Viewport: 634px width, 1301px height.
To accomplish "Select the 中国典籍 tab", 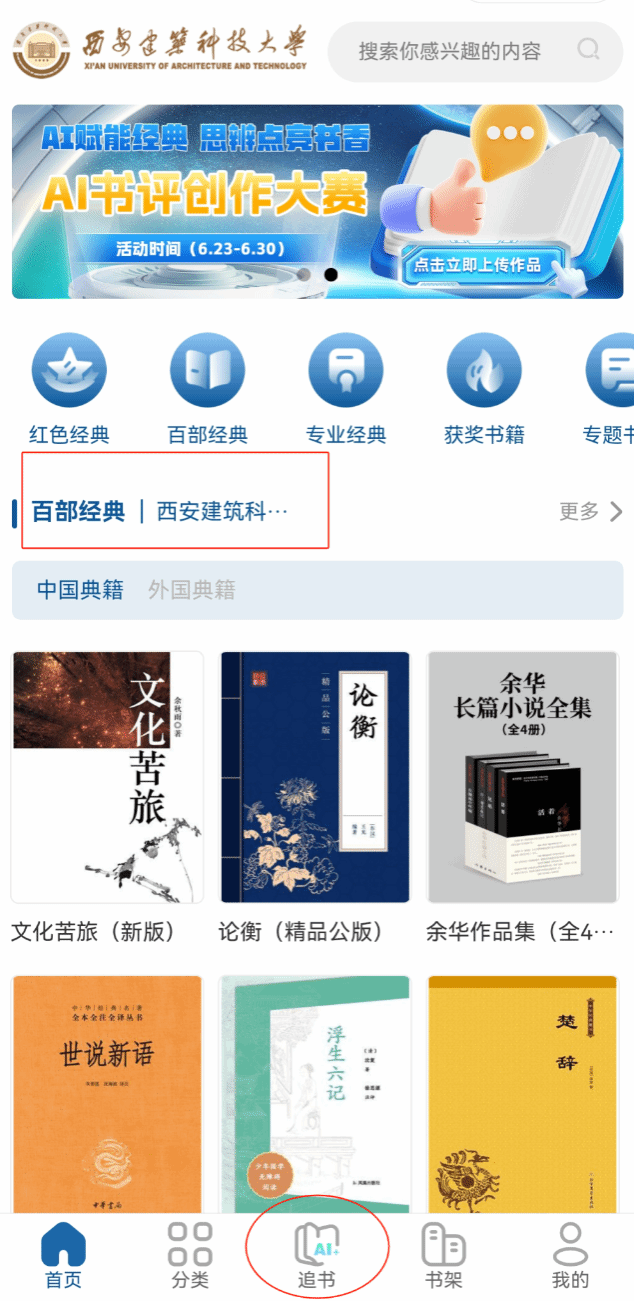I will point(80,590).
